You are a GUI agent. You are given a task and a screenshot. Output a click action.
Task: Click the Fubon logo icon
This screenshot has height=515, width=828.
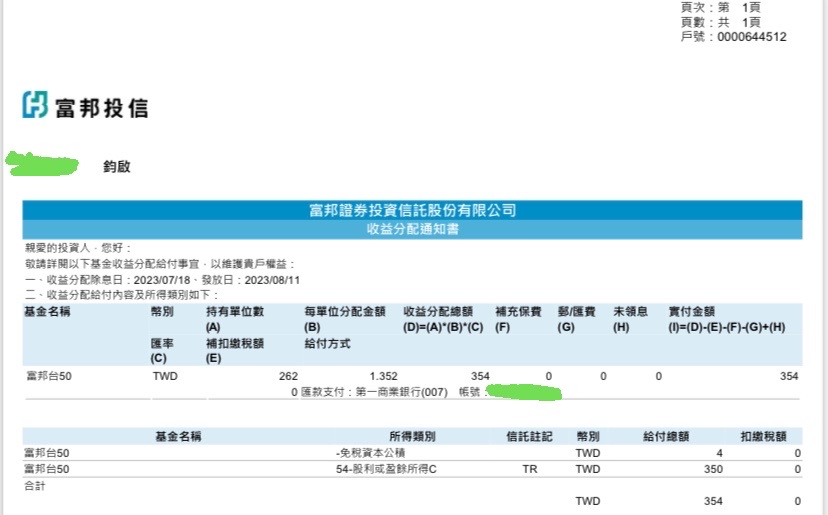click(35, 105)
